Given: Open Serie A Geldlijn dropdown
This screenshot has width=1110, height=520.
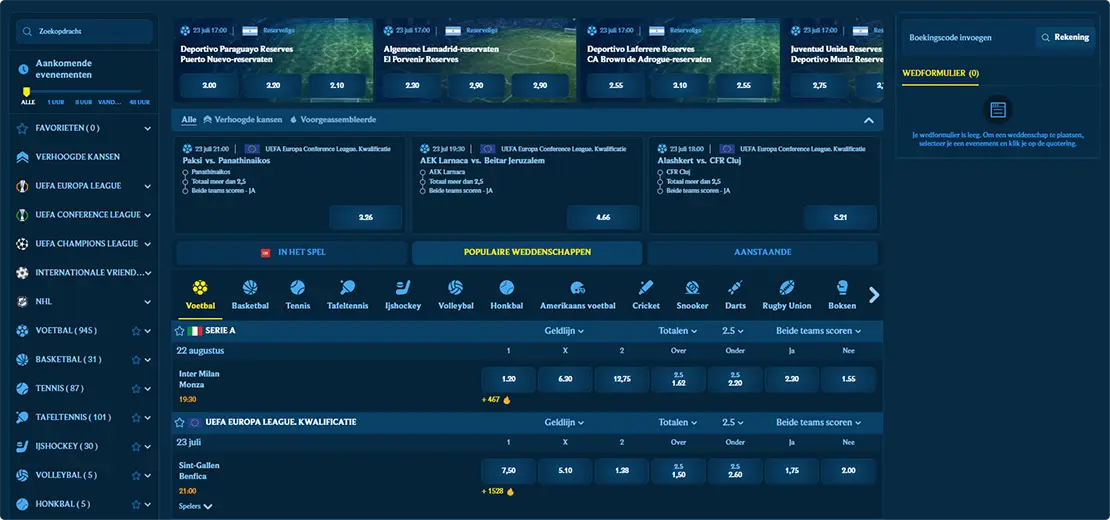Looking at the screenshot, I should [564, 330].
